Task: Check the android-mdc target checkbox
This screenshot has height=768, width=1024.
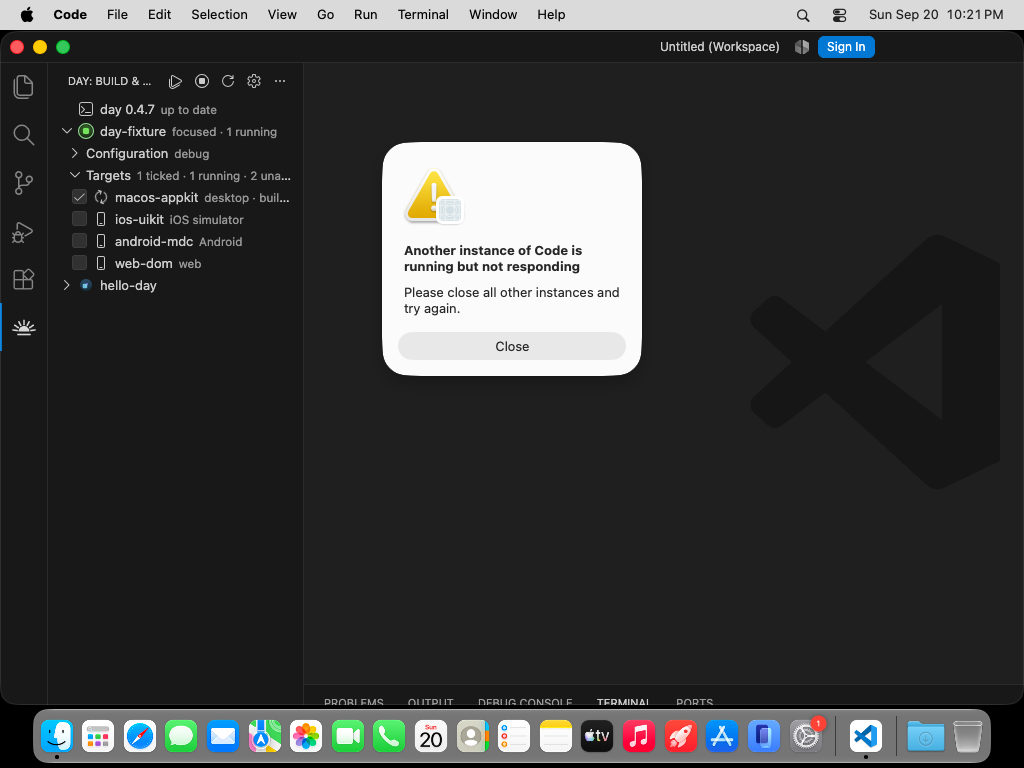Action: click(79, 241)
